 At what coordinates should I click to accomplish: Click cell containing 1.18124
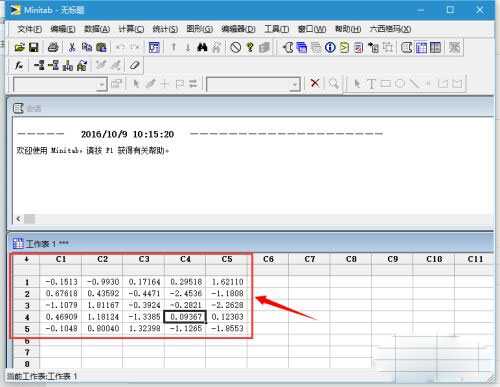102,317
